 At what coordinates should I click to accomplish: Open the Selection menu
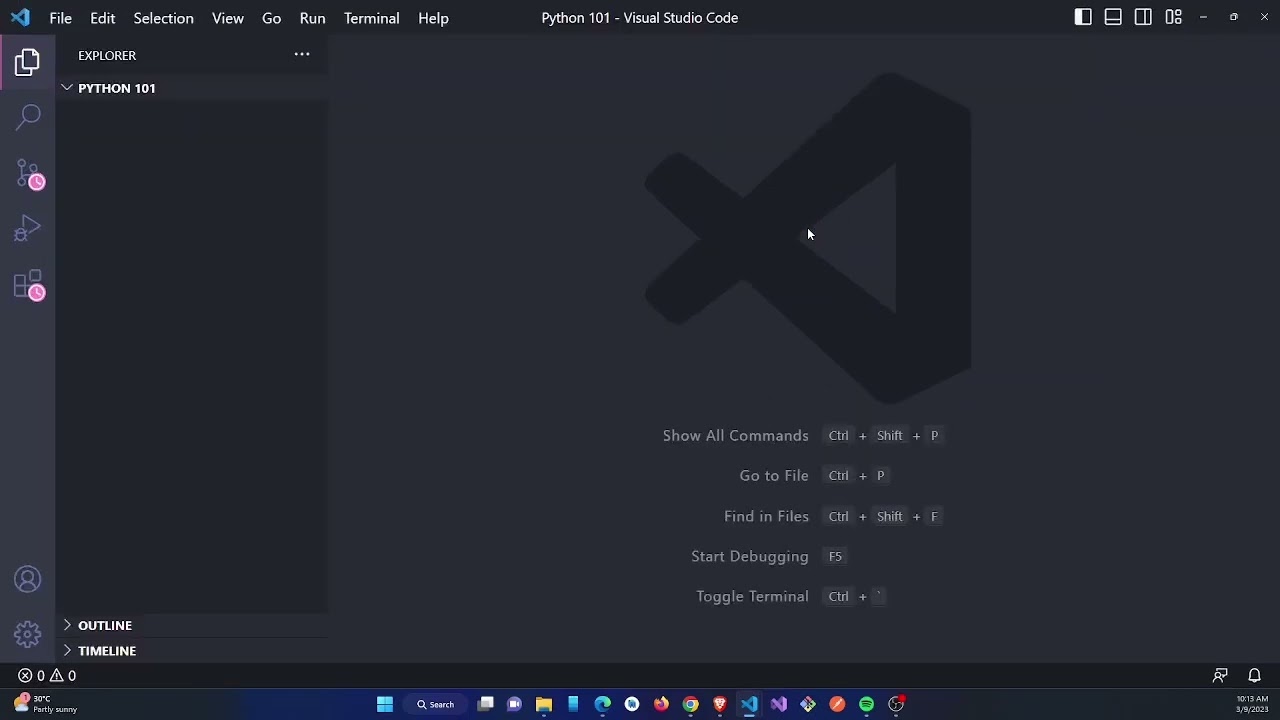click(x=163, y=18)
